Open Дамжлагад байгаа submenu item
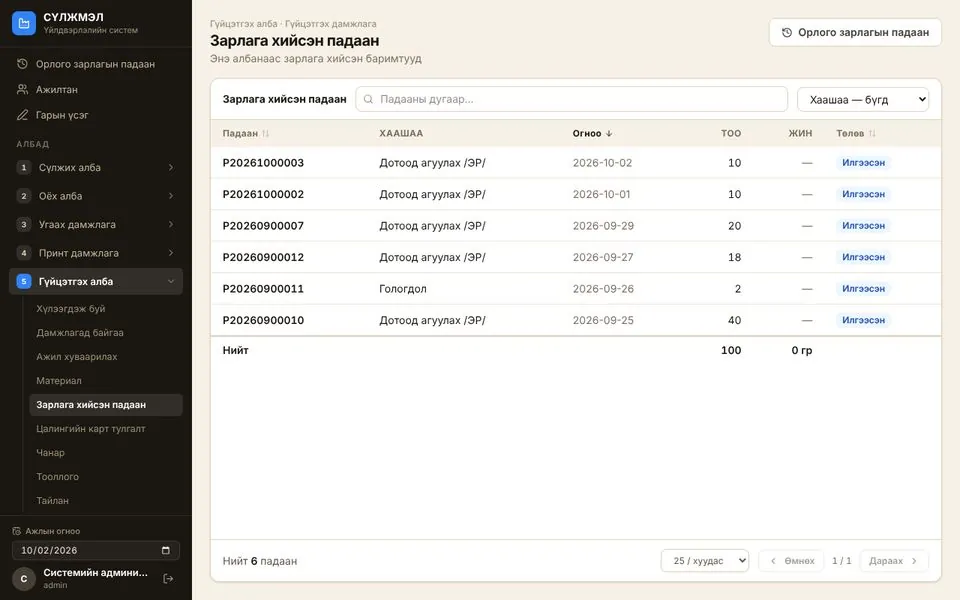Image resolution: width=960 pixels, height=600 pixels. [x=105, y=332]
